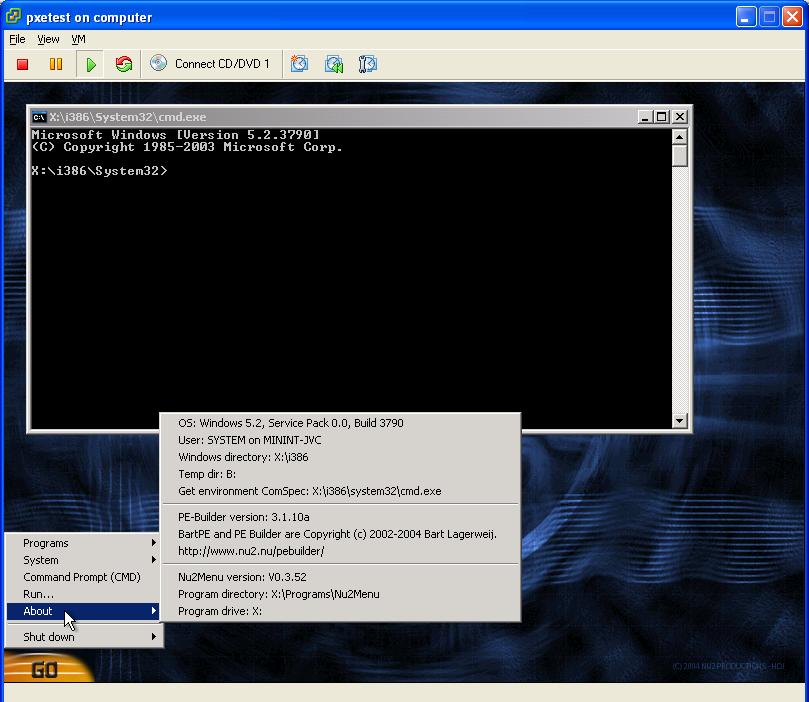The image size is (809, 702).
Task: Click the GO start button
Action: (x=47, y=668)
